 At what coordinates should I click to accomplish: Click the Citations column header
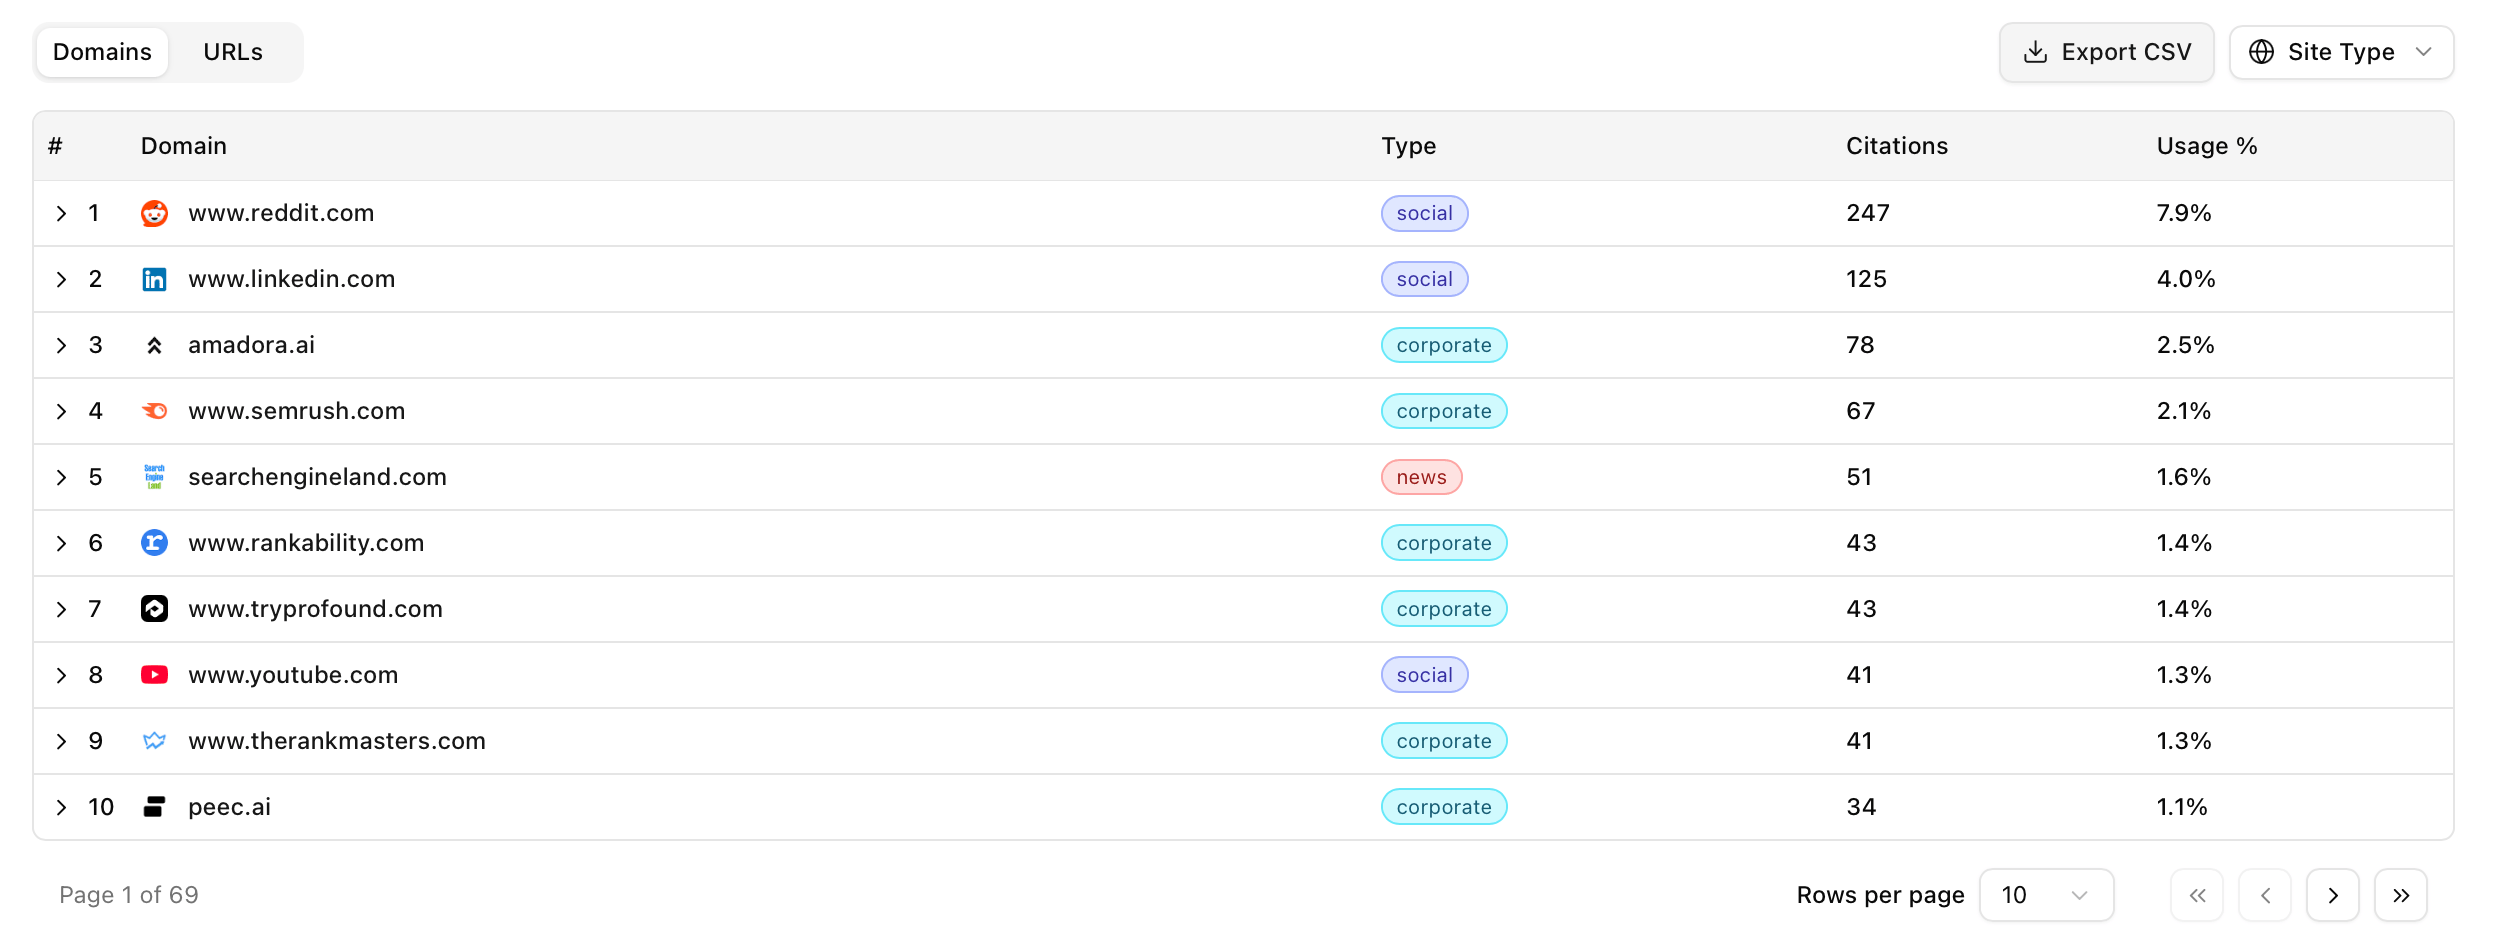tap(1896, 146)
